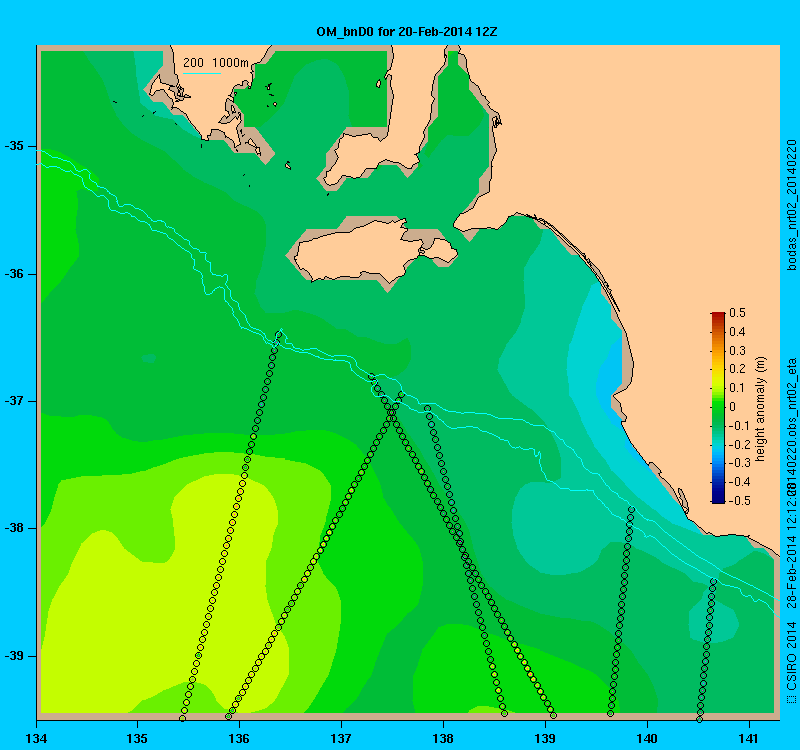The width and height of the screenshot is (800, 750).
Task: Click the colorbar value 0.2
Action: 738,369
